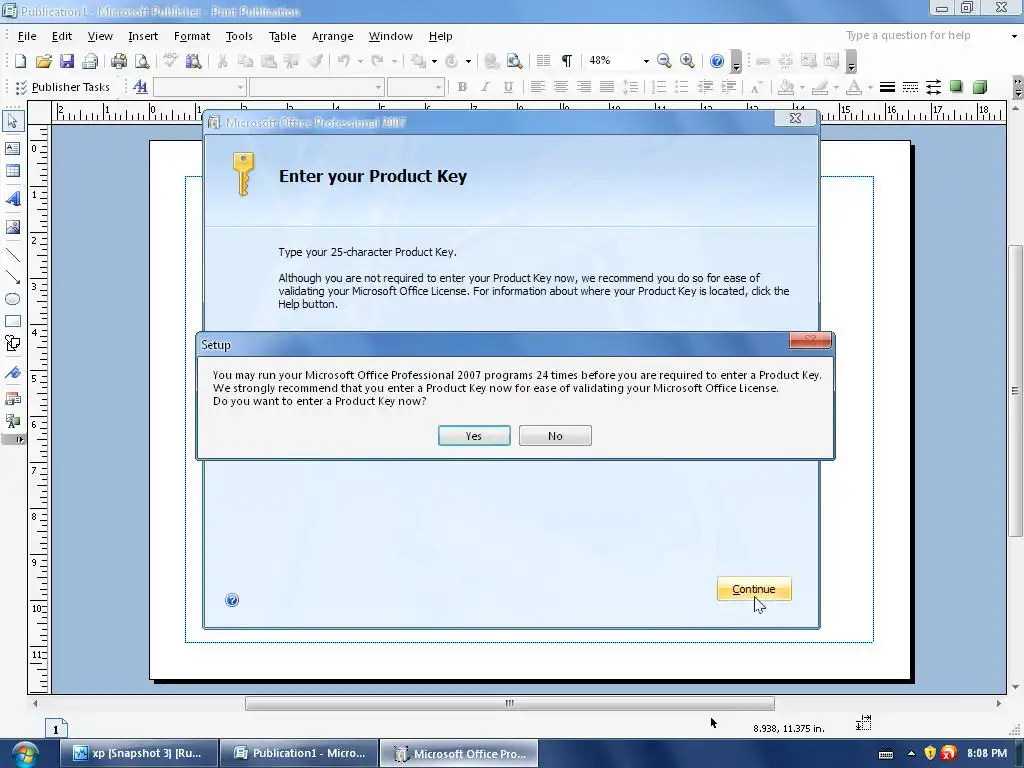
Task: Click the Continue button
Action: point(754,589)
